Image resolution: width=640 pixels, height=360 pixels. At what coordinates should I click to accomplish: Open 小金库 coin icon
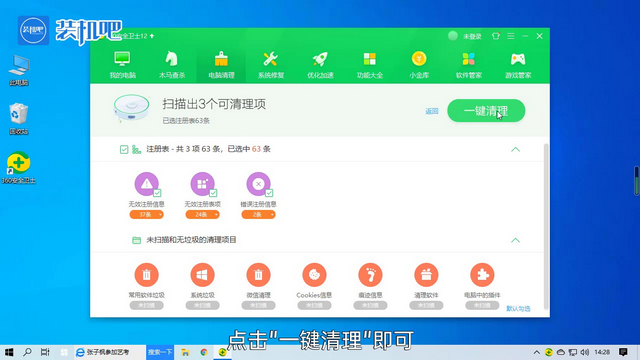[x=419, y=64]
